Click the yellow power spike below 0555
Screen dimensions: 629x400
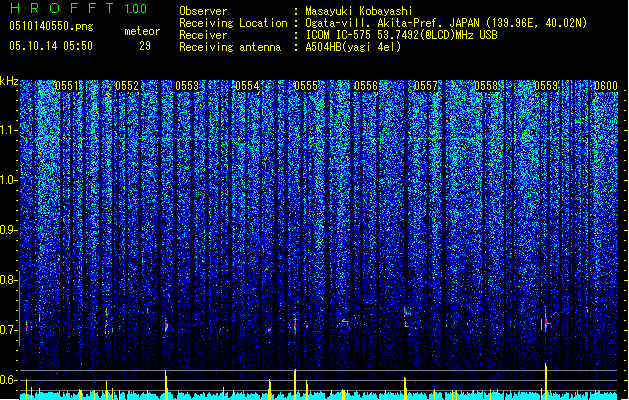(x=295, y=384)
